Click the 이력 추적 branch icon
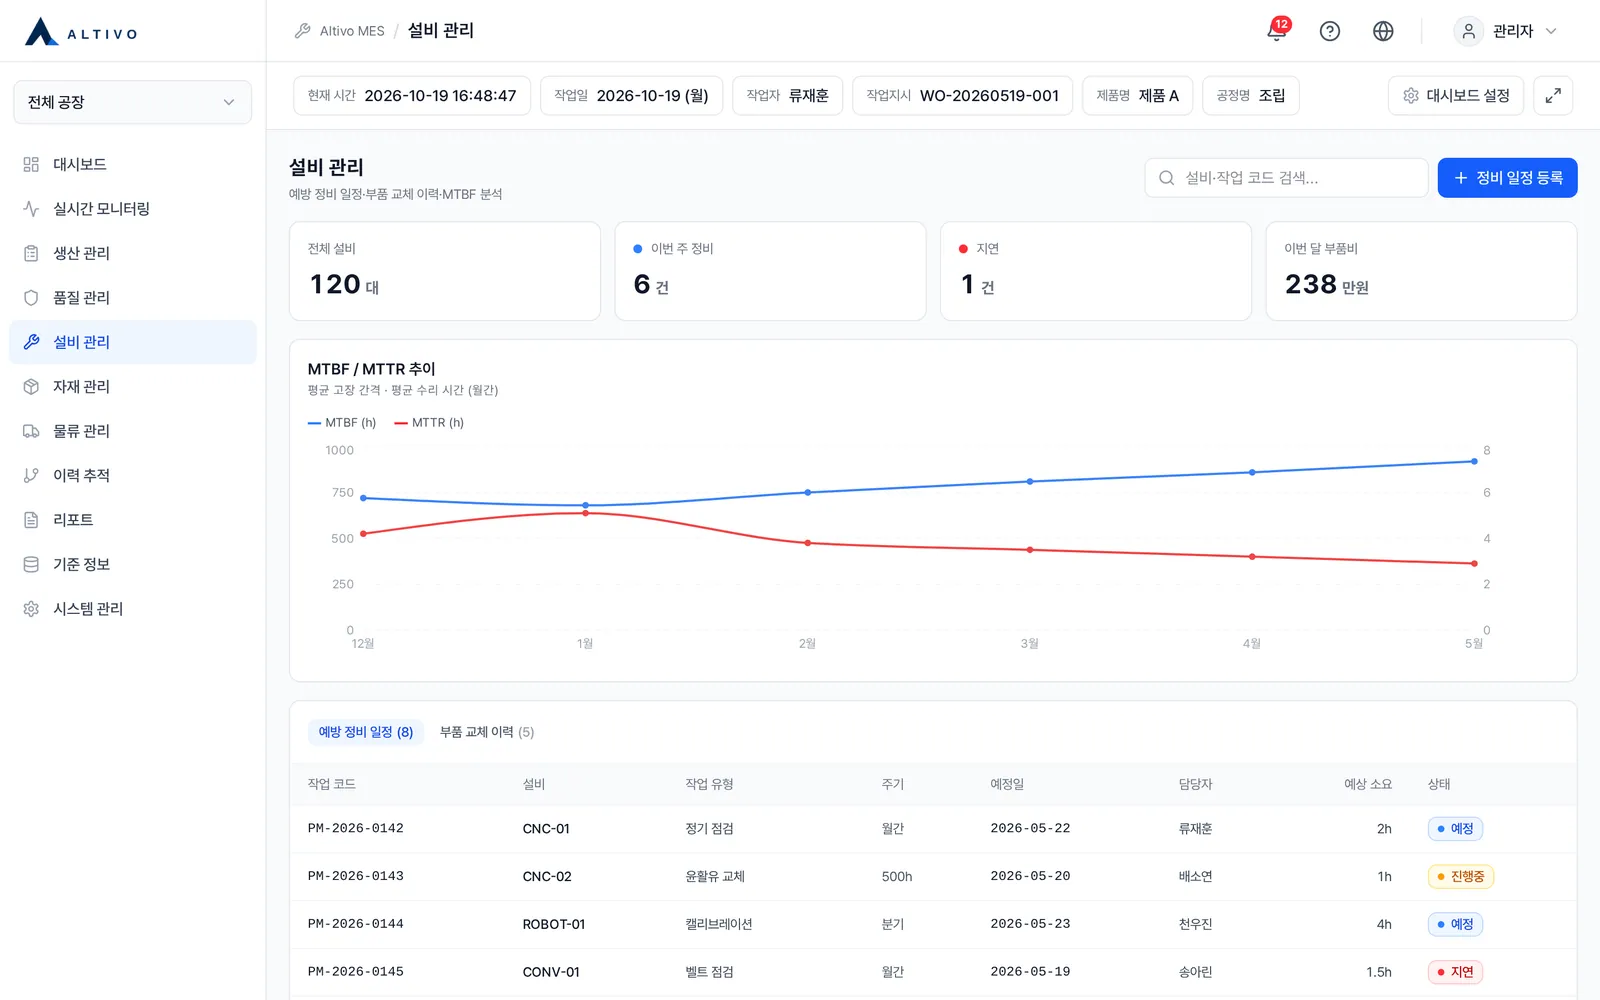This screenshot has width=1600, height=1000. (31, 476)
